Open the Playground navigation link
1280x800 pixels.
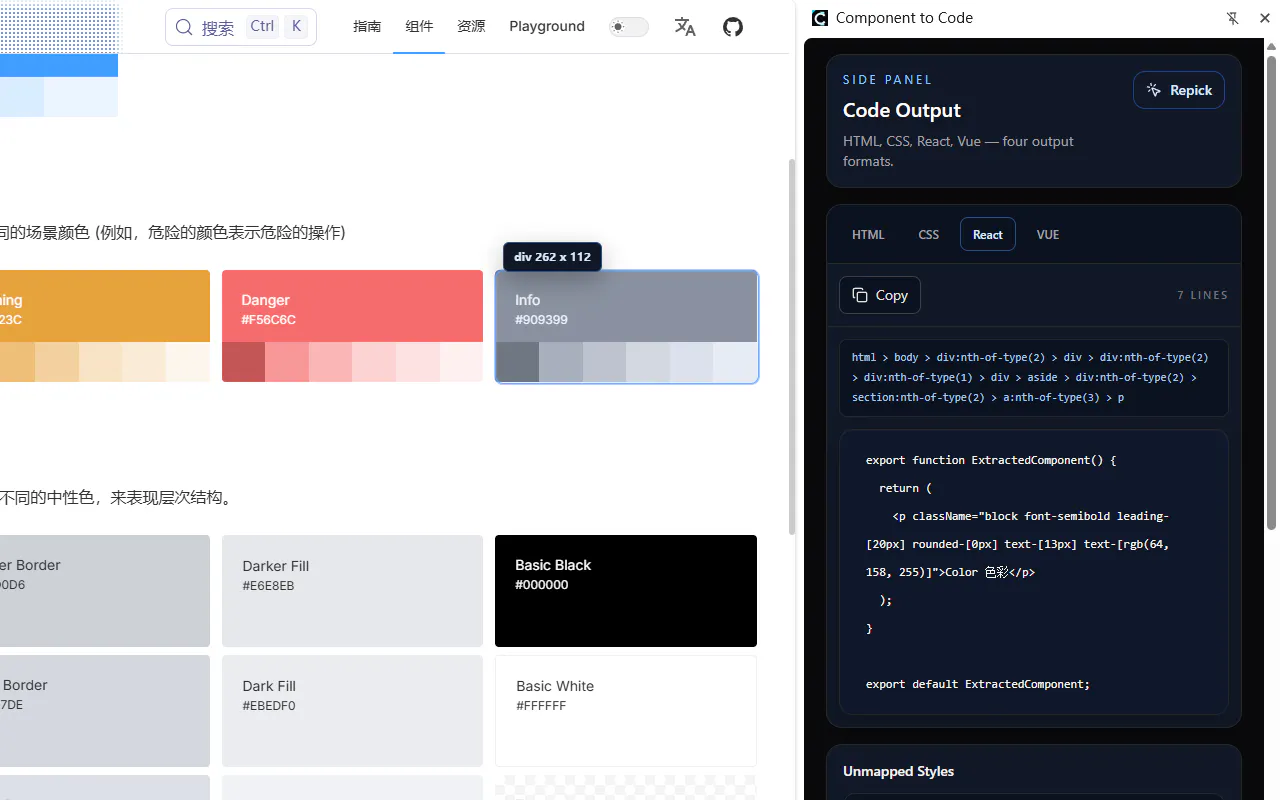click(547, 27)
